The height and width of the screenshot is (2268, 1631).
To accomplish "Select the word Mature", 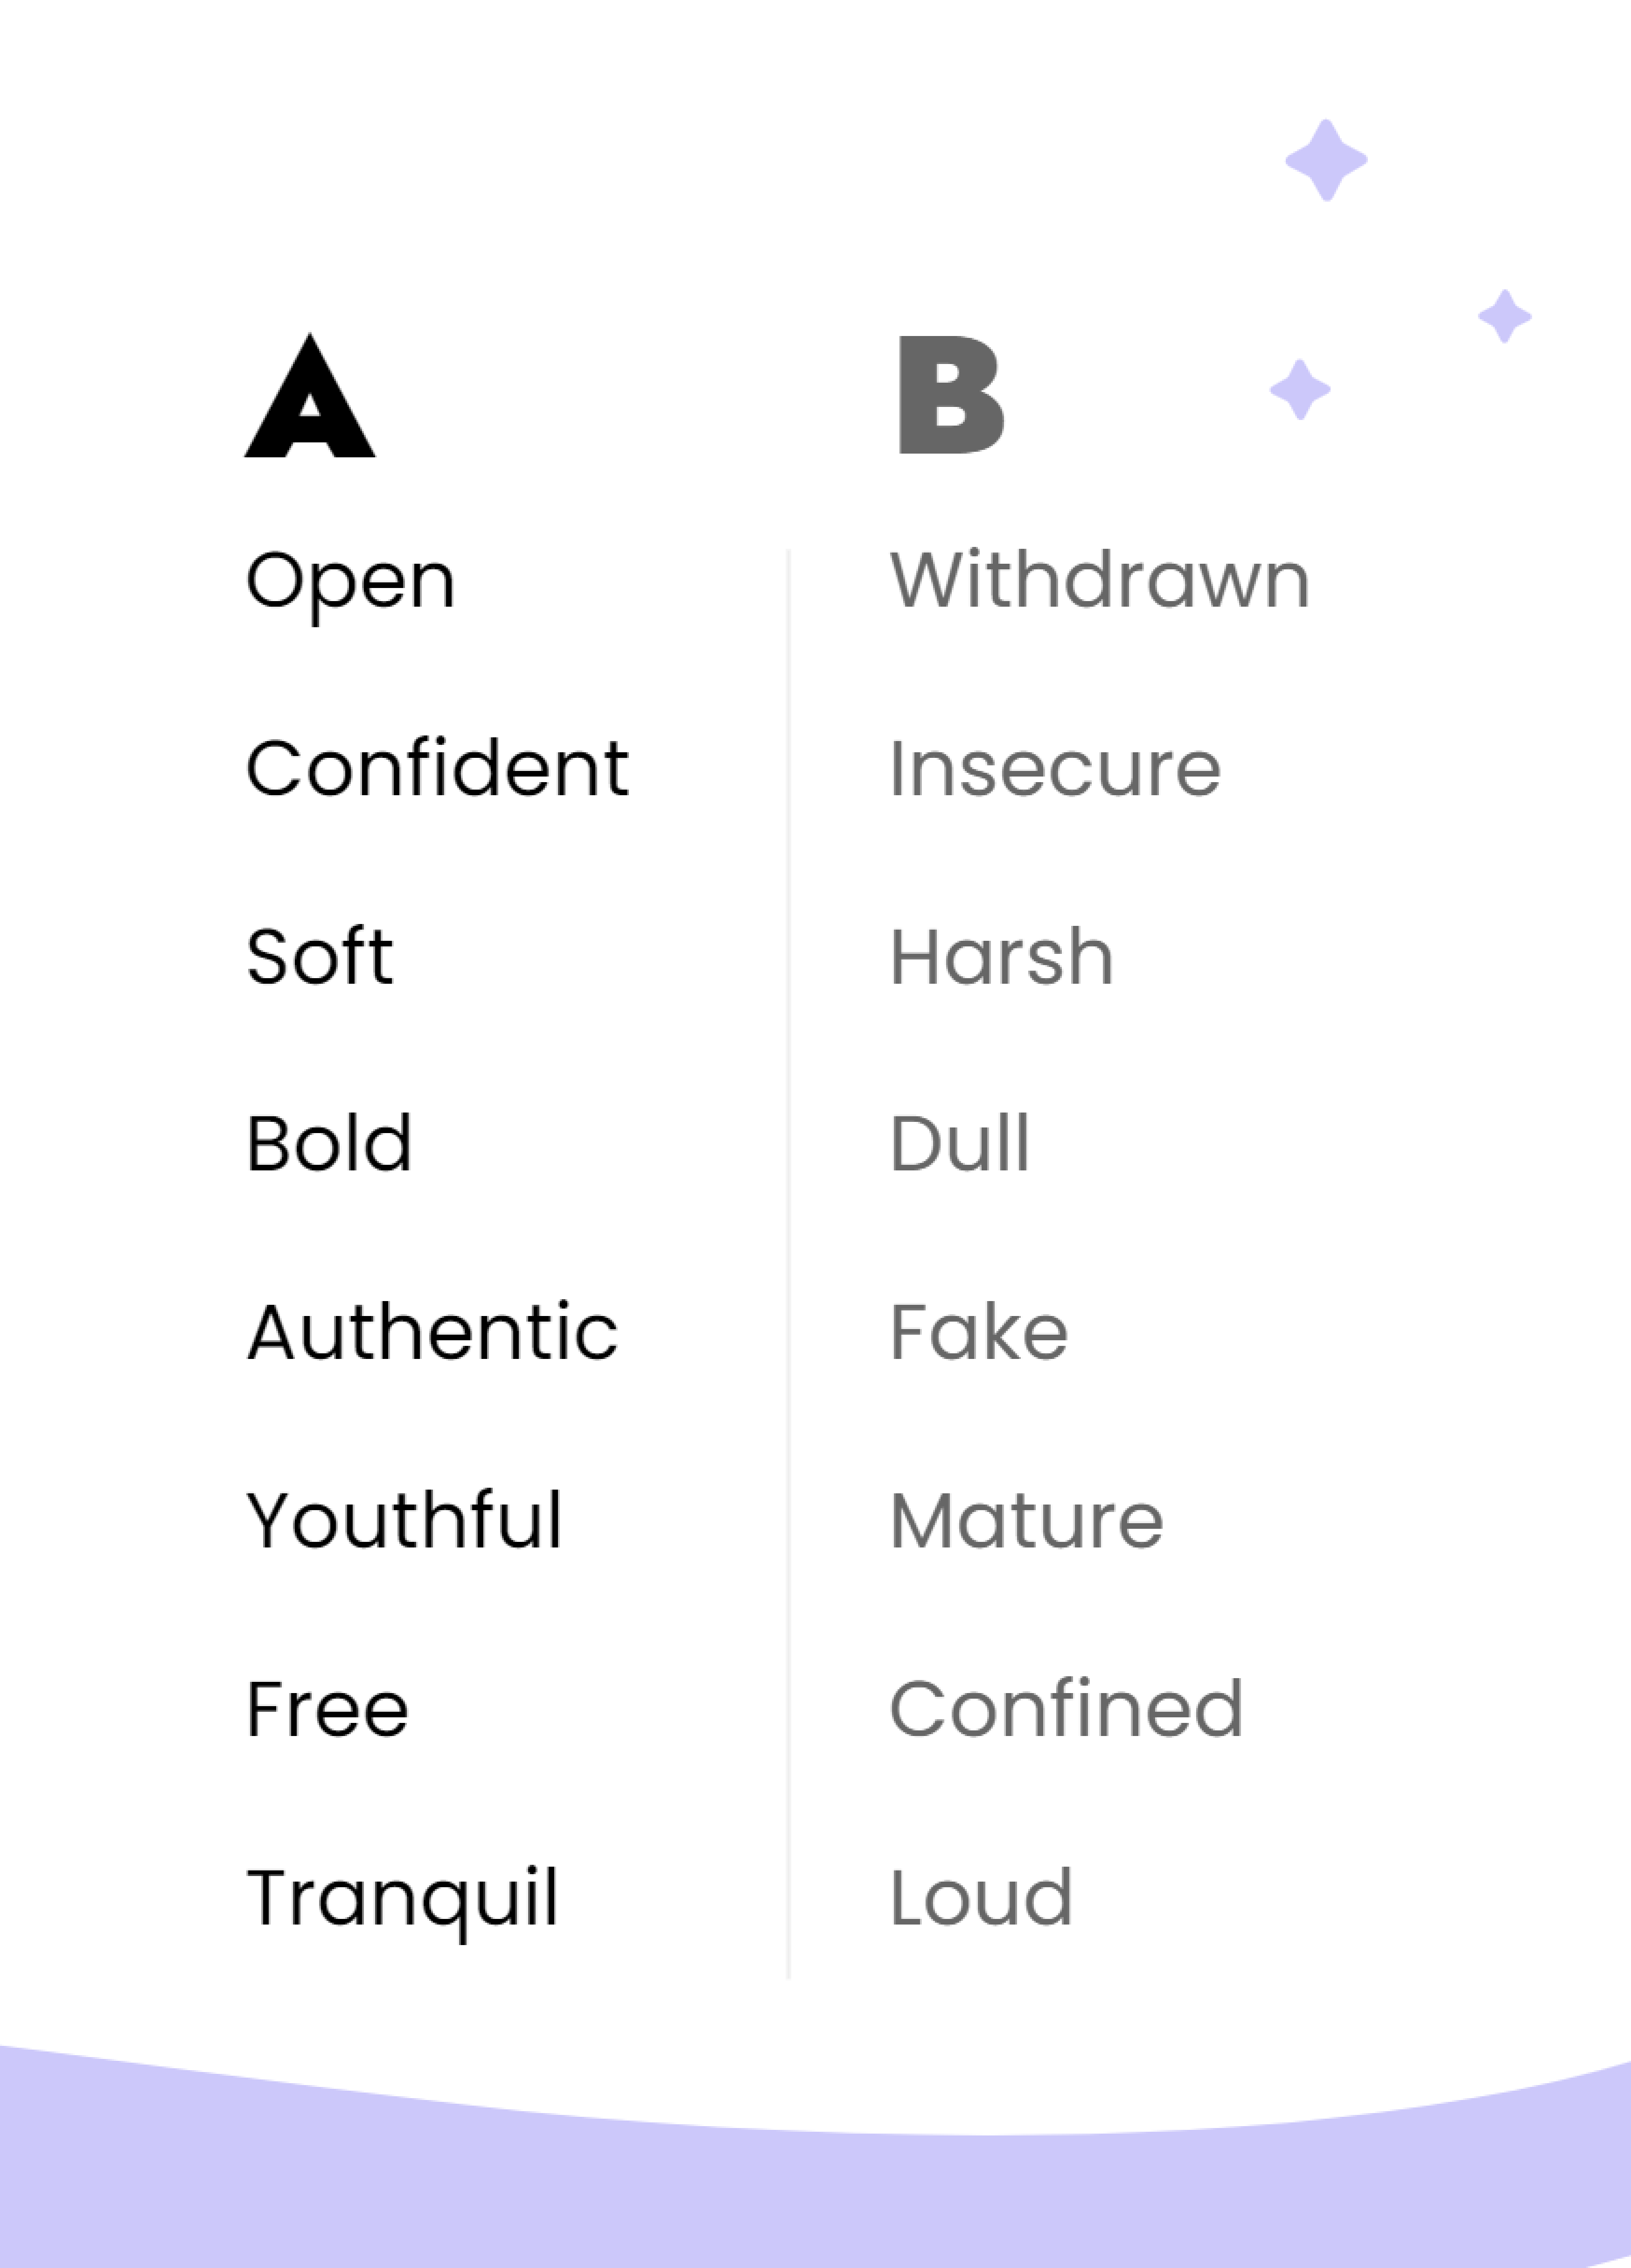I will (x=1027, y=1521).
